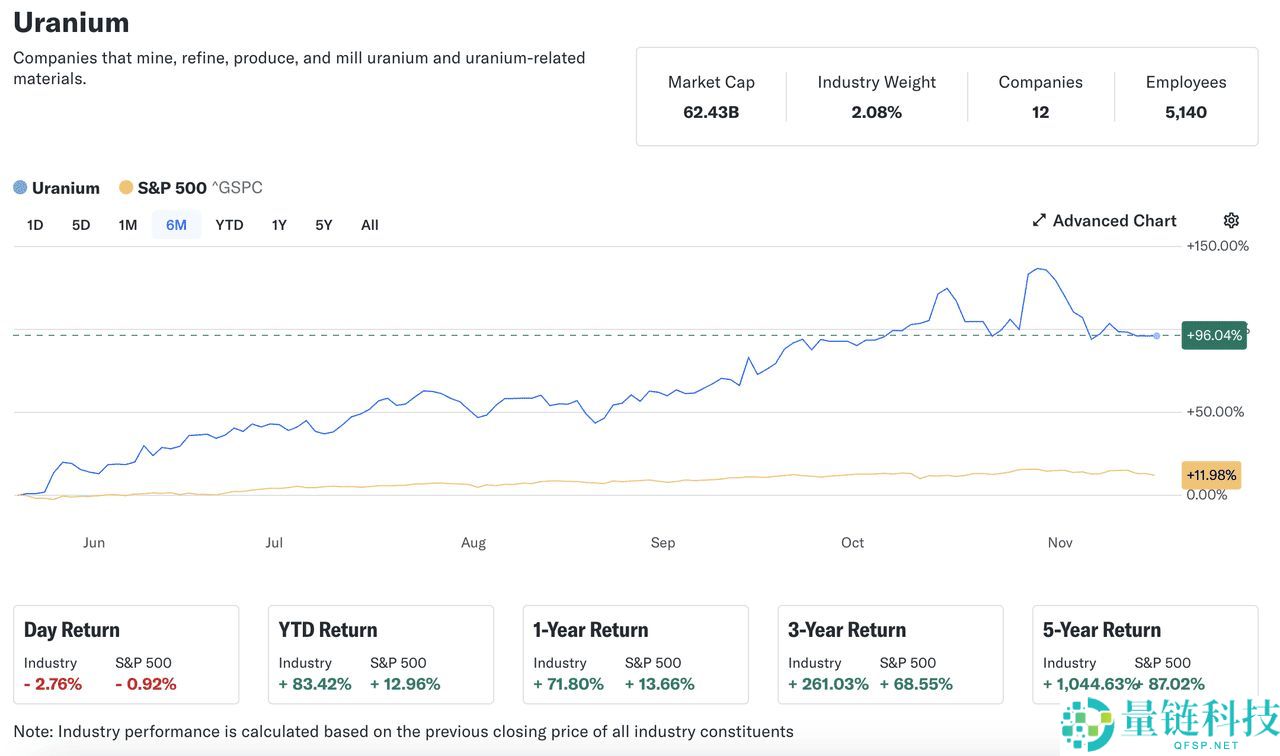This screenshot has width=1280, height=756.
Task: Open the Advanced Chart link
Action: tap(1114, 220)
